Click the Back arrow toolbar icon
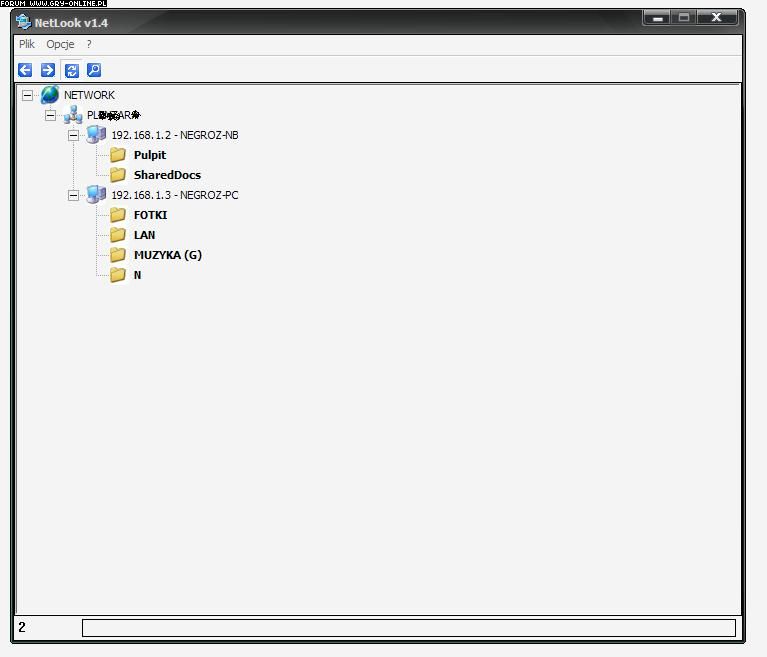The height and width of the screenshot is (657, 767). tap(25, 70)
